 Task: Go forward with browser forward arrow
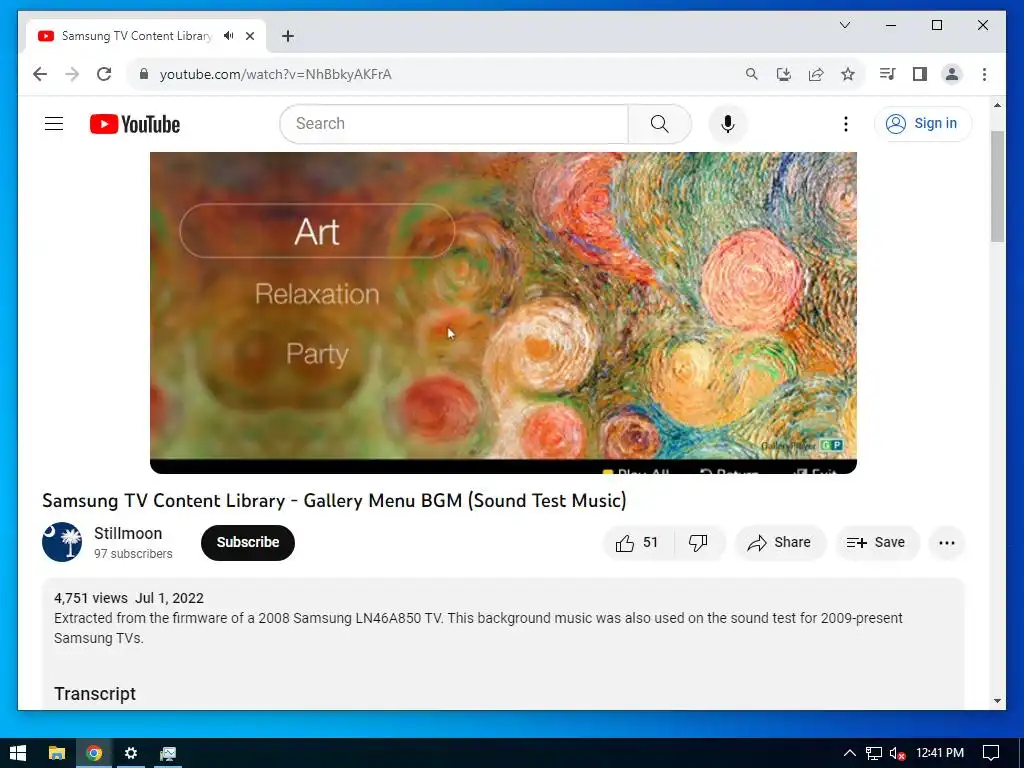72,74
